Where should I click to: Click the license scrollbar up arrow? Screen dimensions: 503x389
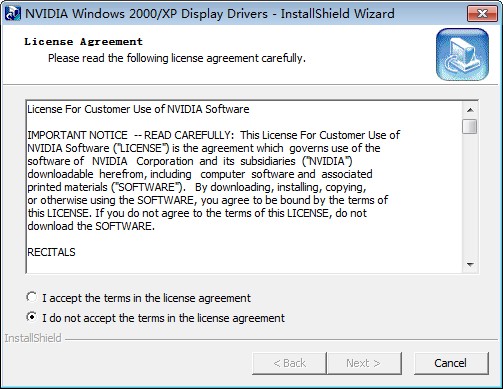pyautogui.click(x=470, y=110)
